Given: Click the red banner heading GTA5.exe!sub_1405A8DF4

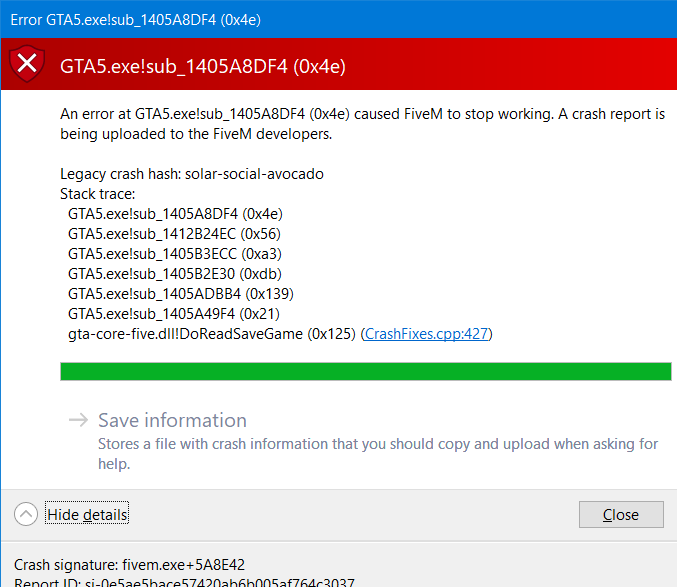Looking at the screenshot, I should (x=203, y=66).
